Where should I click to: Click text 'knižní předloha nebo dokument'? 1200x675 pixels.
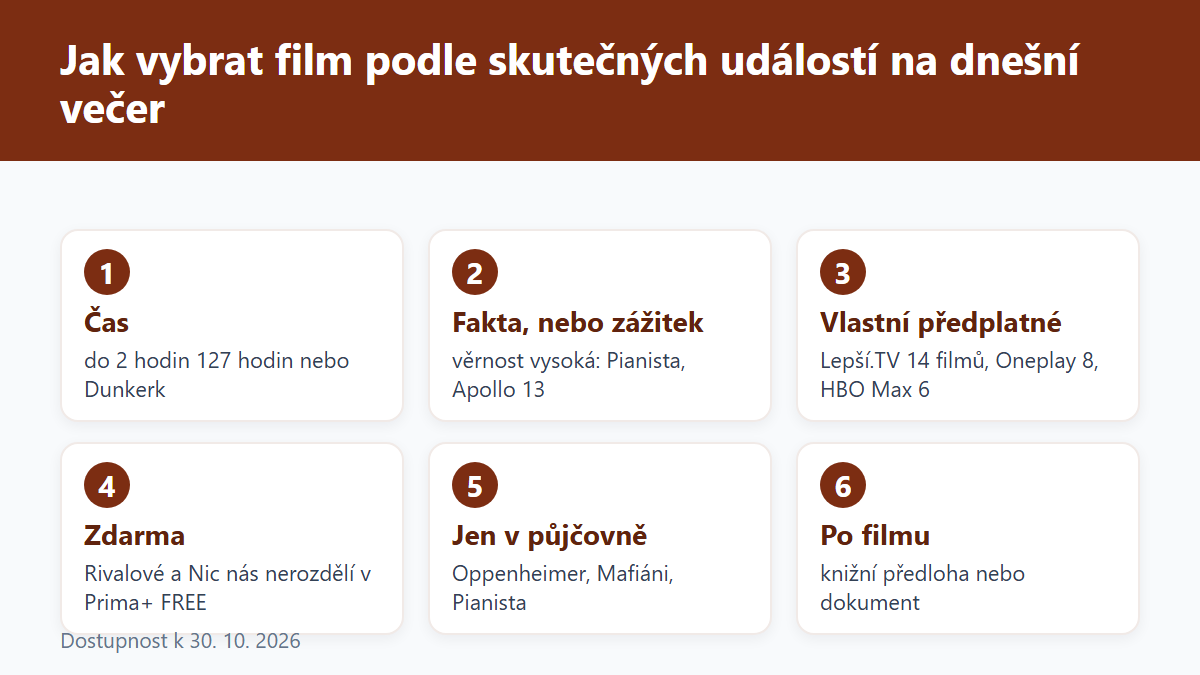[923, 588]
